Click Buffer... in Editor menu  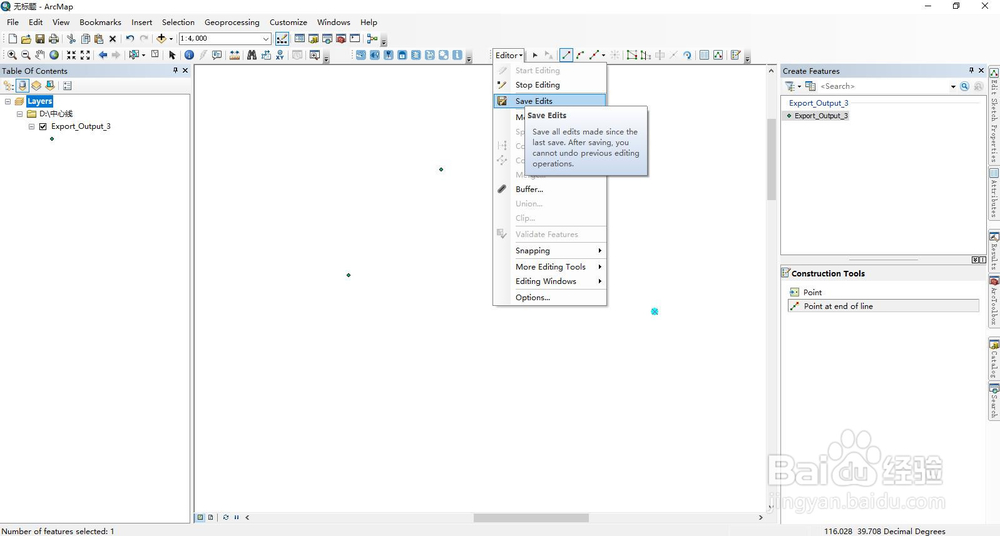point(550,190)
